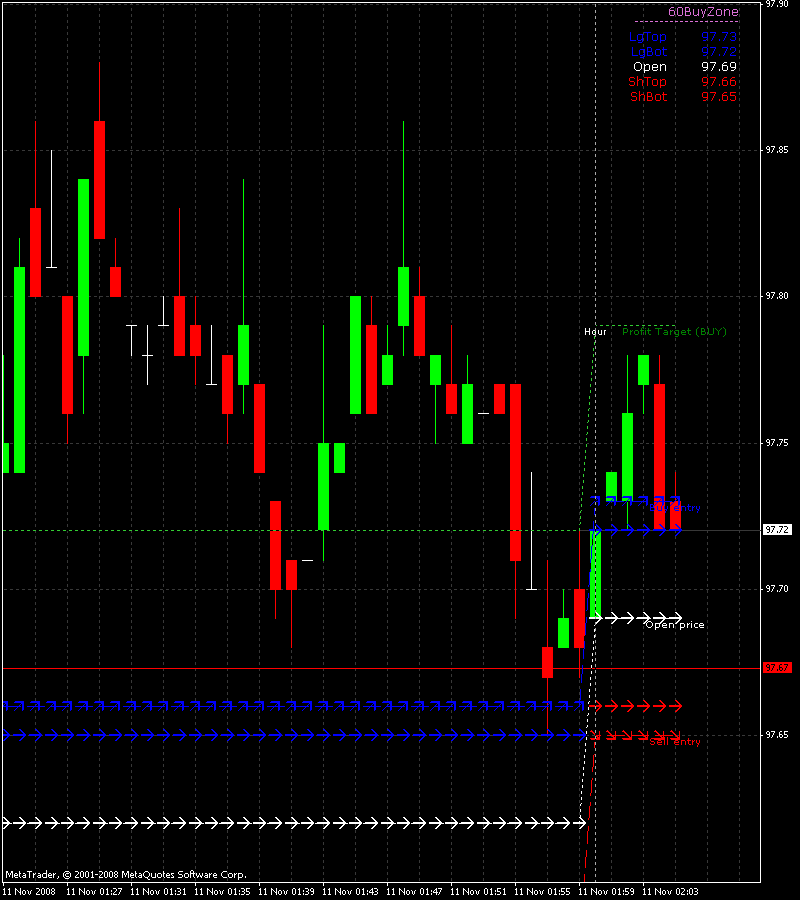The width and height of the screenshot is (800, 900).
Task: Click the Hour vertical line label
Action: 595,332
